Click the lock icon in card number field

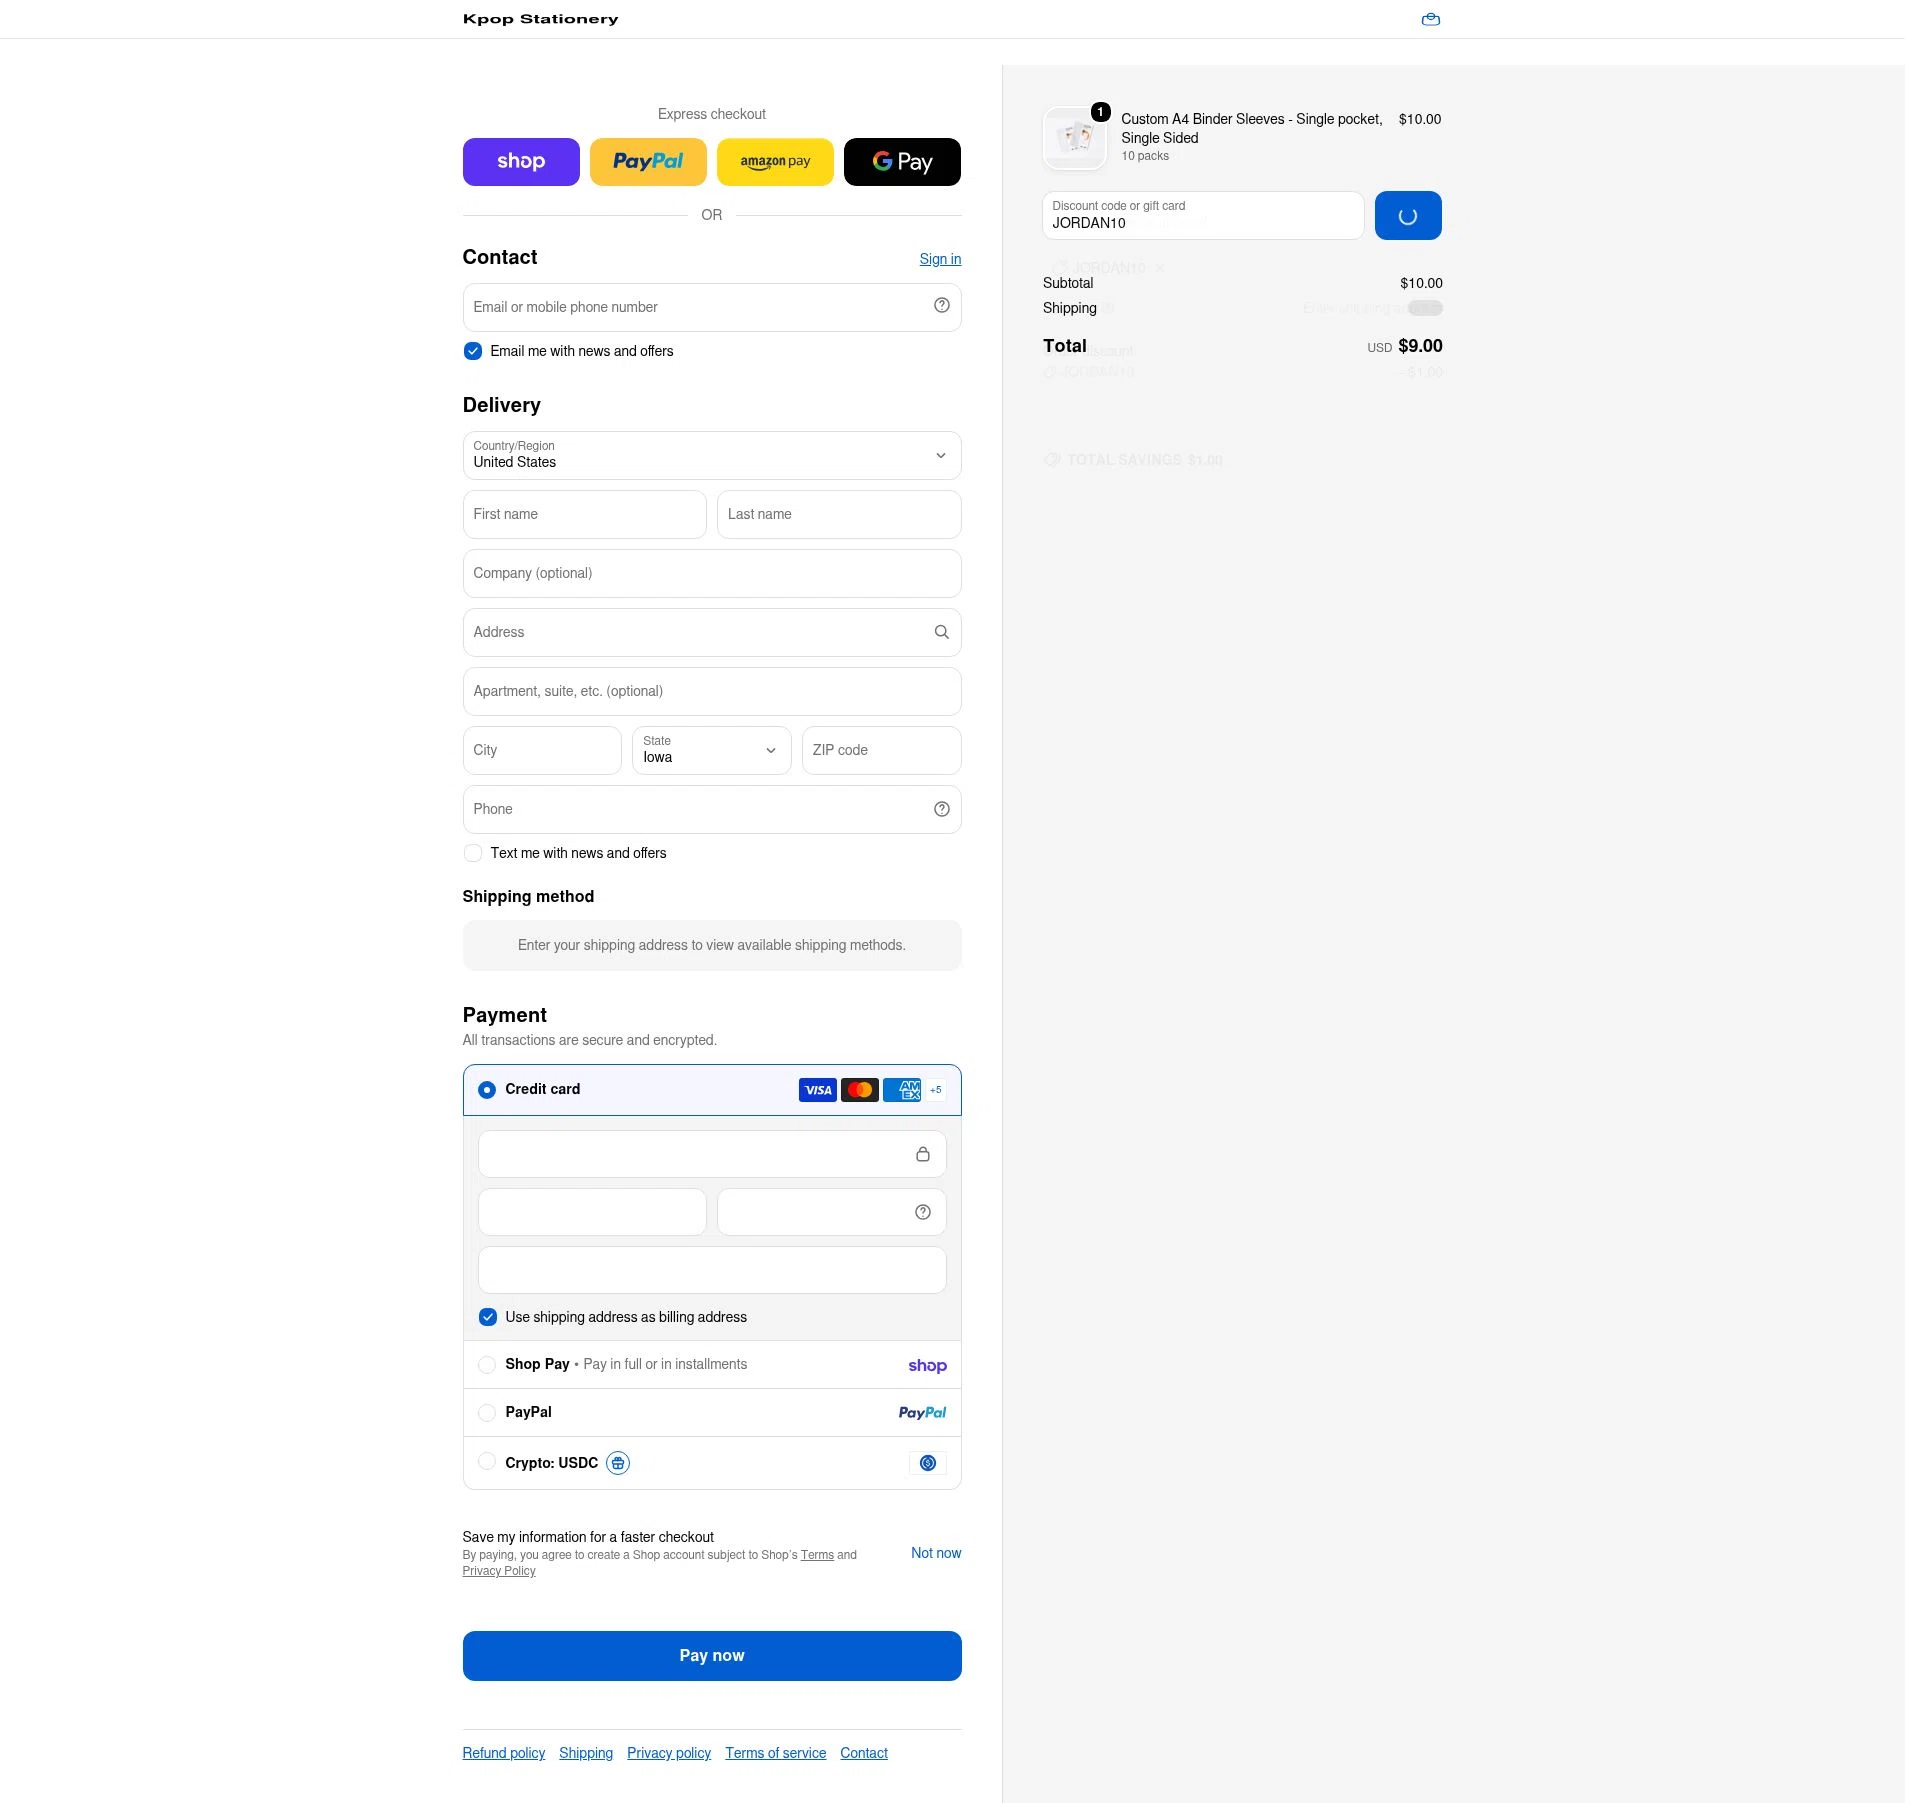922,1154
